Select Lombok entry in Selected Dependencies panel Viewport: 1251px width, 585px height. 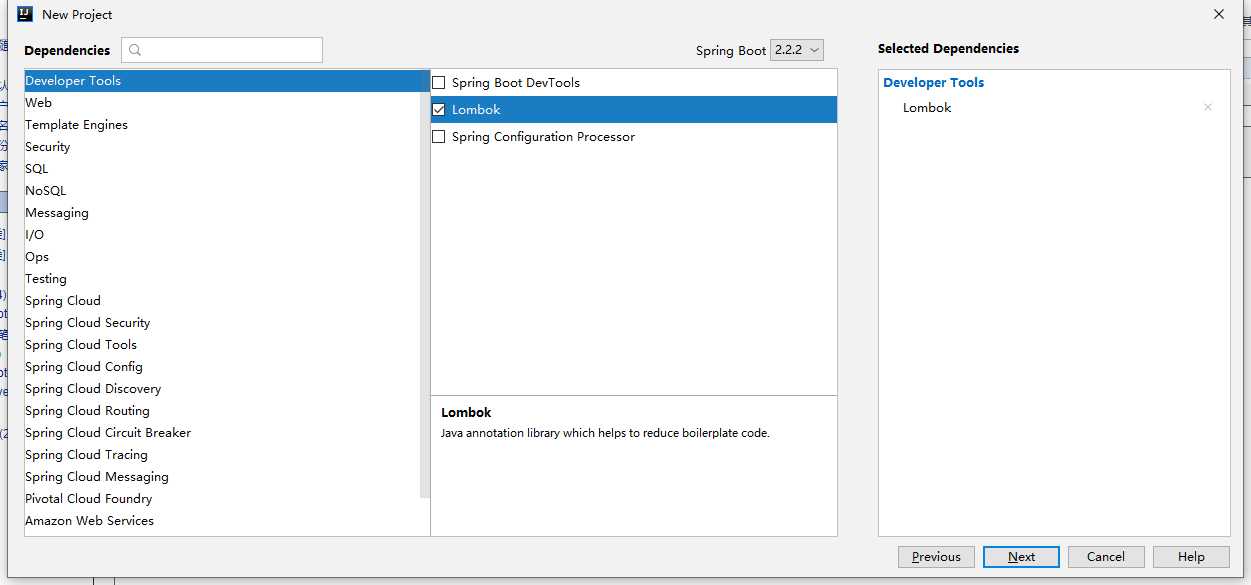click(927, 108)
